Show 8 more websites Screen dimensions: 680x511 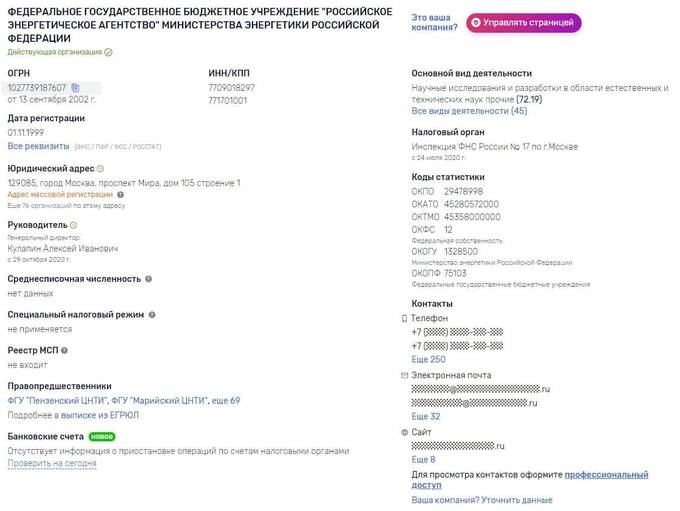[x=423, y=459]
